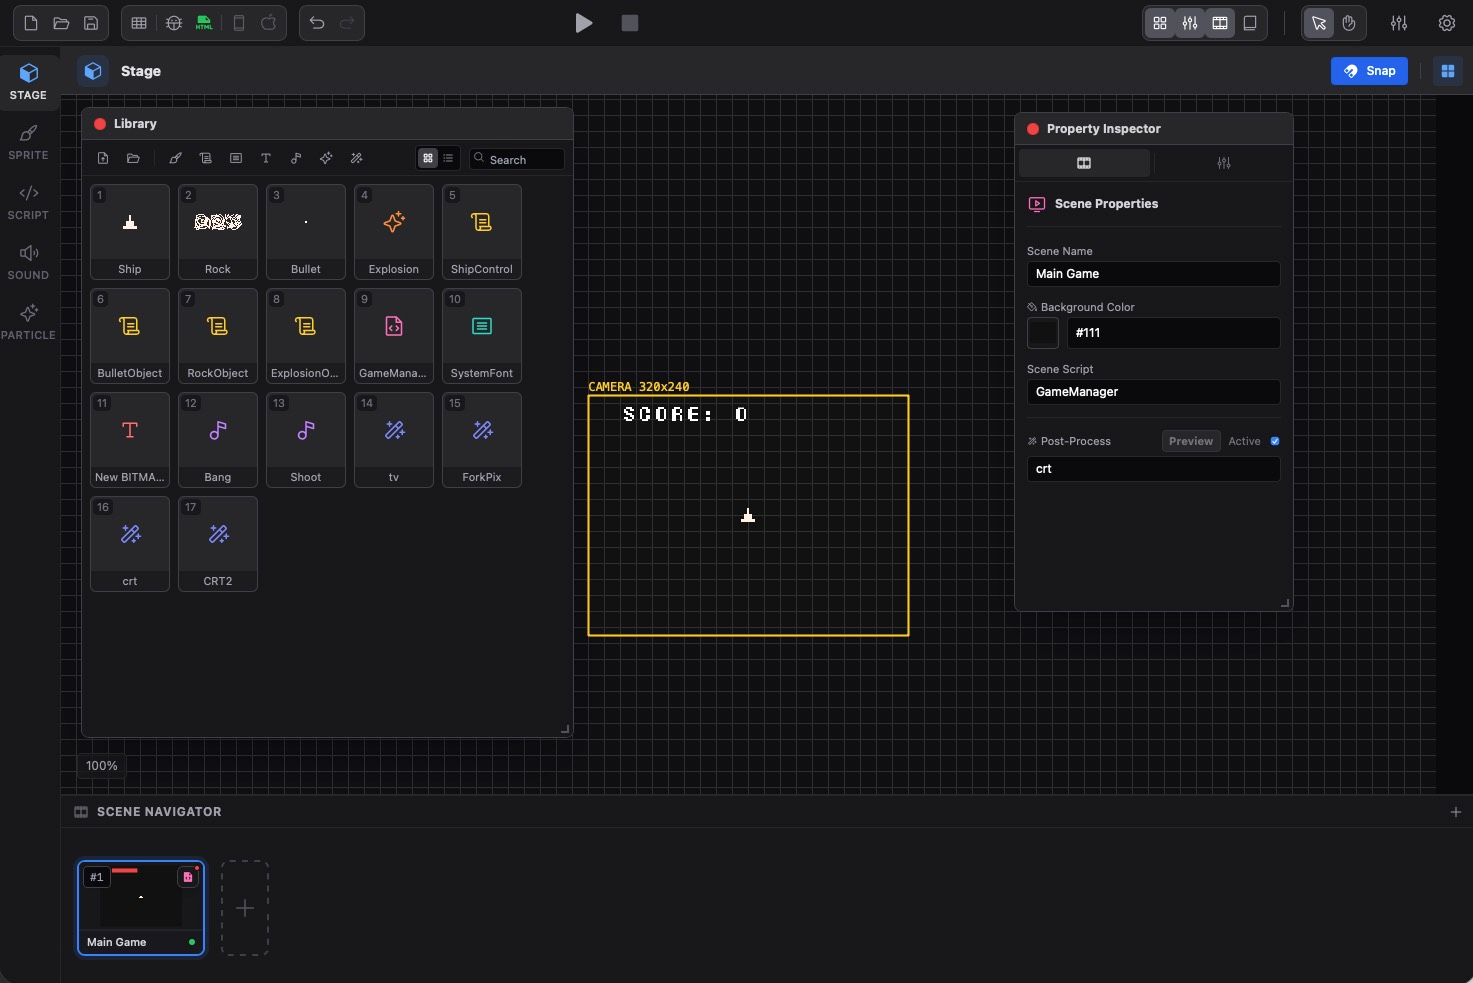Close Property Inspector via red dot

(1033, 129)
